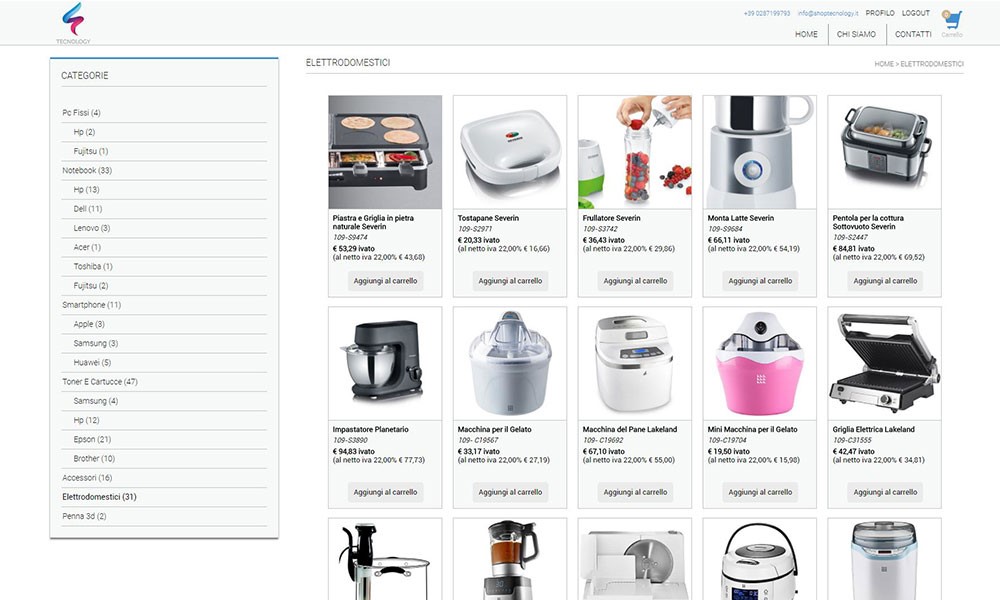Viewport: 1000px width, 600px height.
Task: Go to HOME in navigation
Action: tap(806, 34)
